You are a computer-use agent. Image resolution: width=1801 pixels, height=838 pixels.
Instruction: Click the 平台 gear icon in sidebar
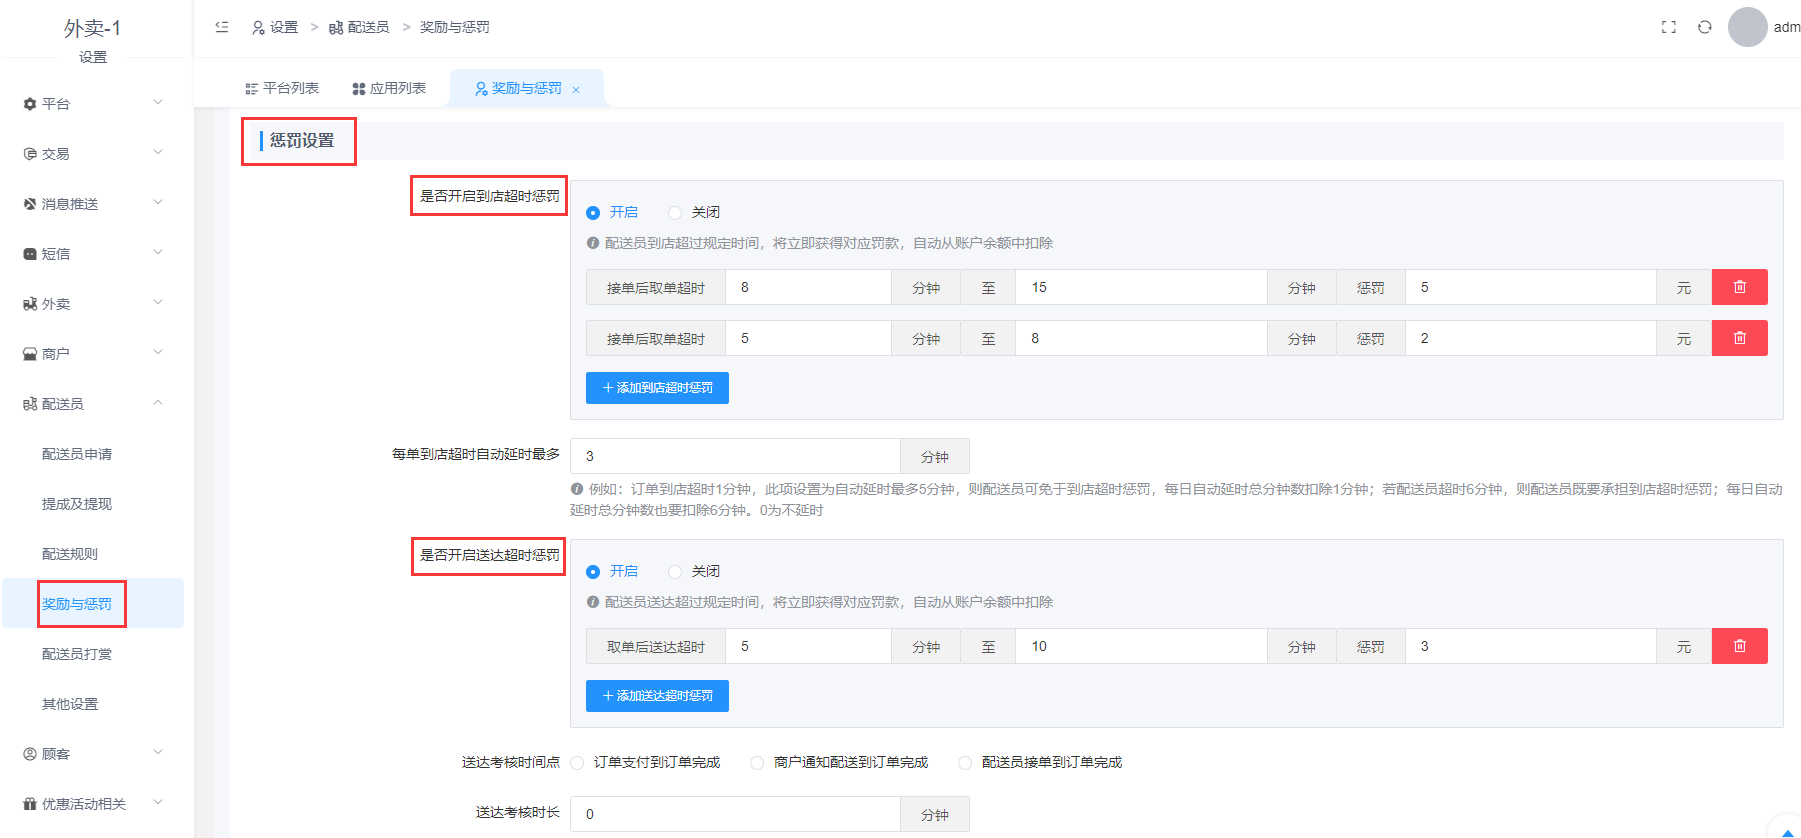[x=30, y=104]
